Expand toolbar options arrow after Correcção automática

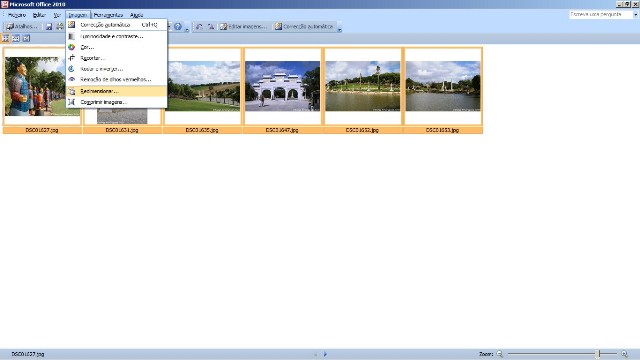click(x=340, y=28)
